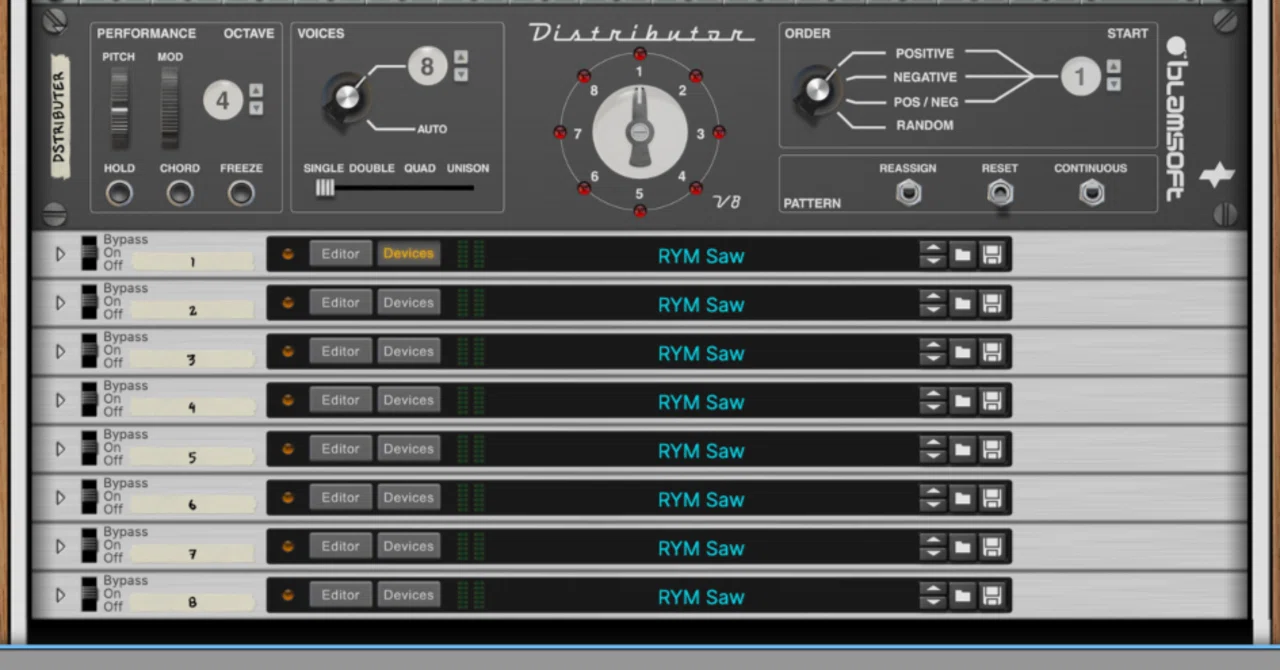This screenshot has height=670, width=1280.
Task: Open the Editor for device 4
Action: click(x=340, y=400)
